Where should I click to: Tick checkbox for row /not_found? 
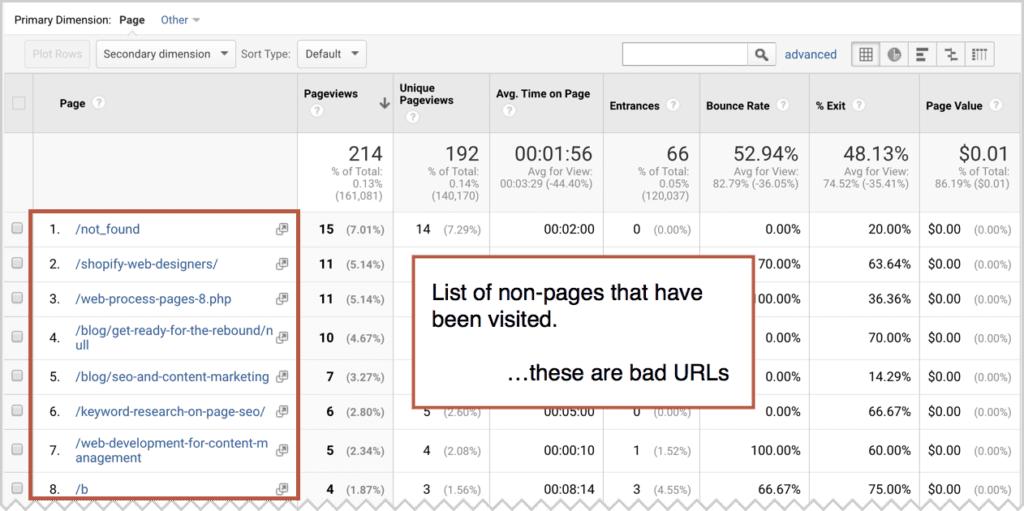17,228
